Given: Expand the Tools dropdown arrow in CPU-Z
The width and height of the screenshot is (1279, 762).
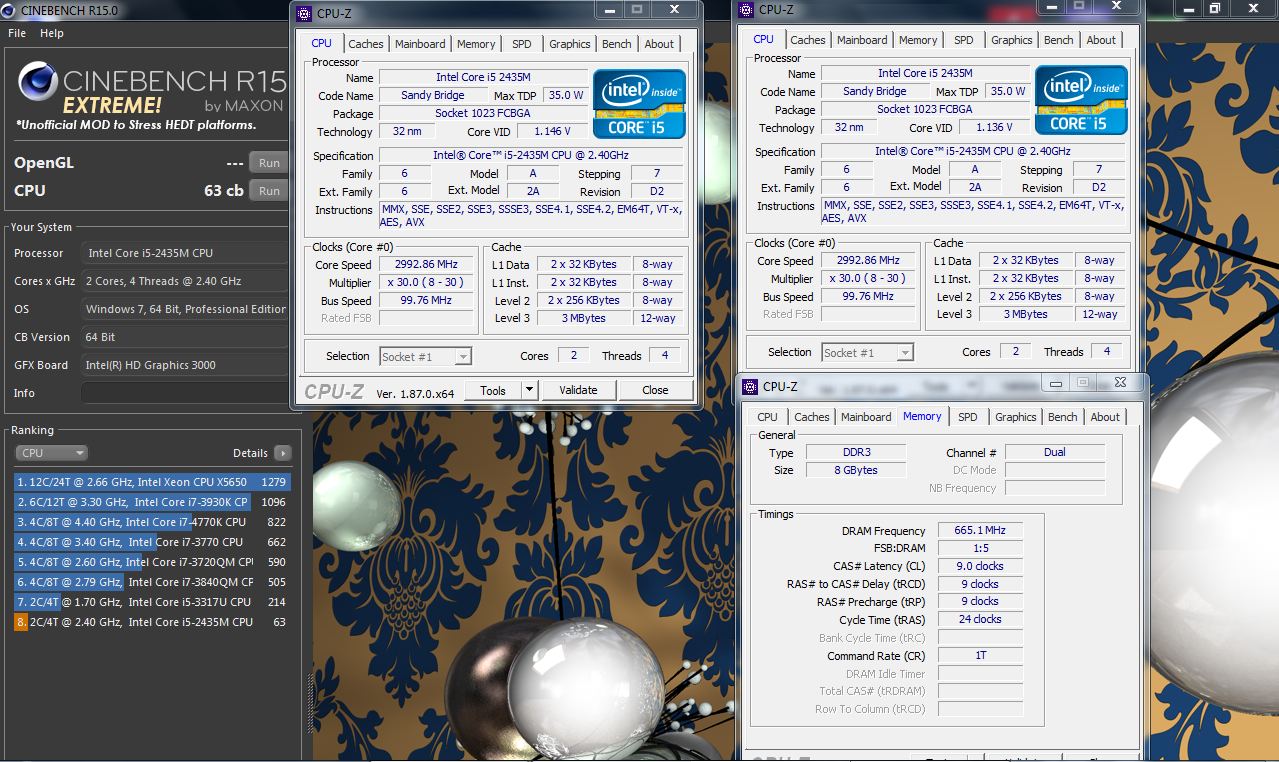Looking at the screenshot, I should [x=530, y=390].
